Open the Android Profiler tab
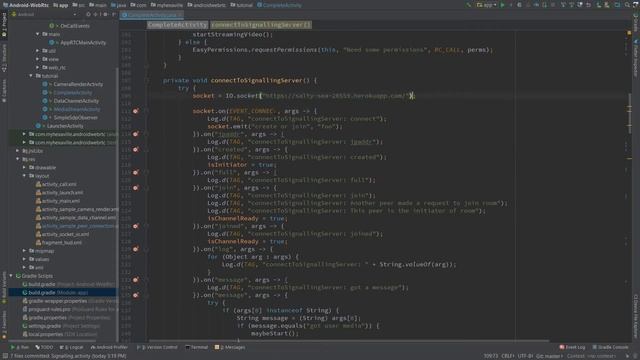Viewport: 640px width, 360px height. pyautogui.click(x=109, y=347)
